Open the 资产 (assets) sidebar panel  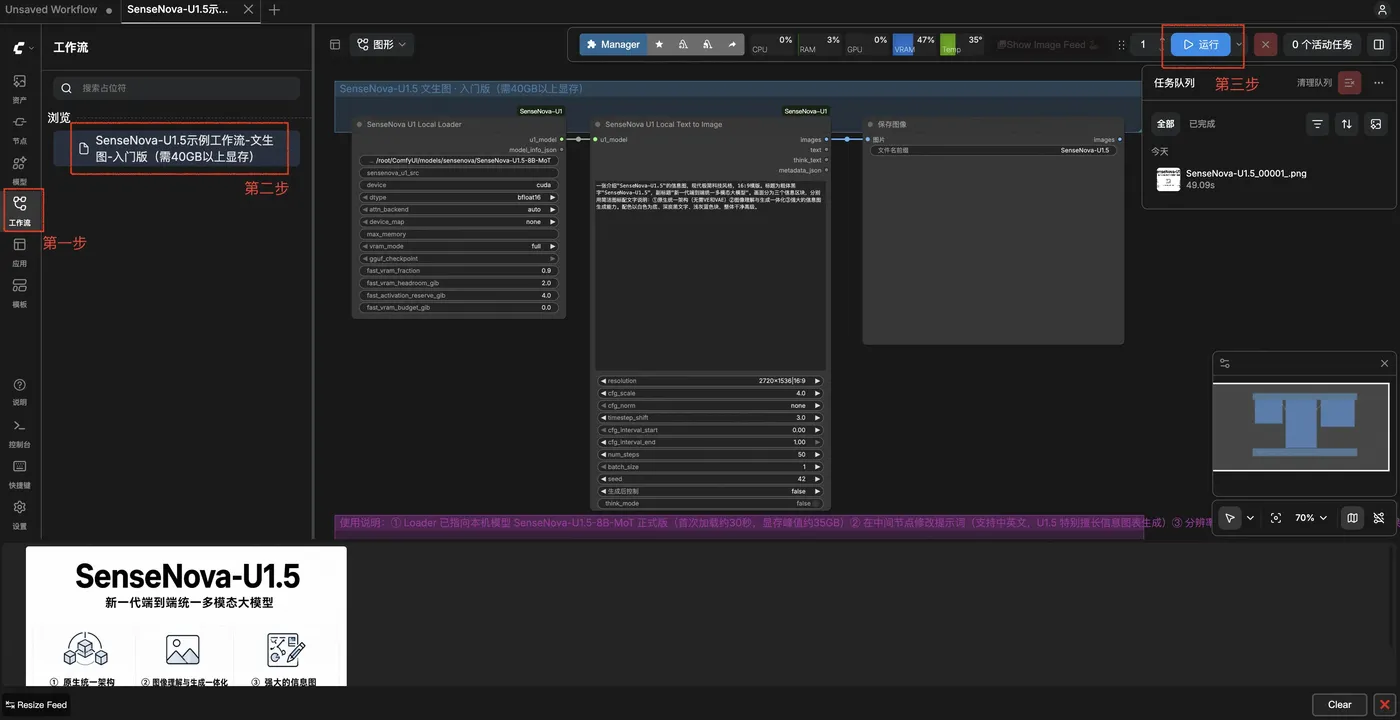tap(19, 88)
